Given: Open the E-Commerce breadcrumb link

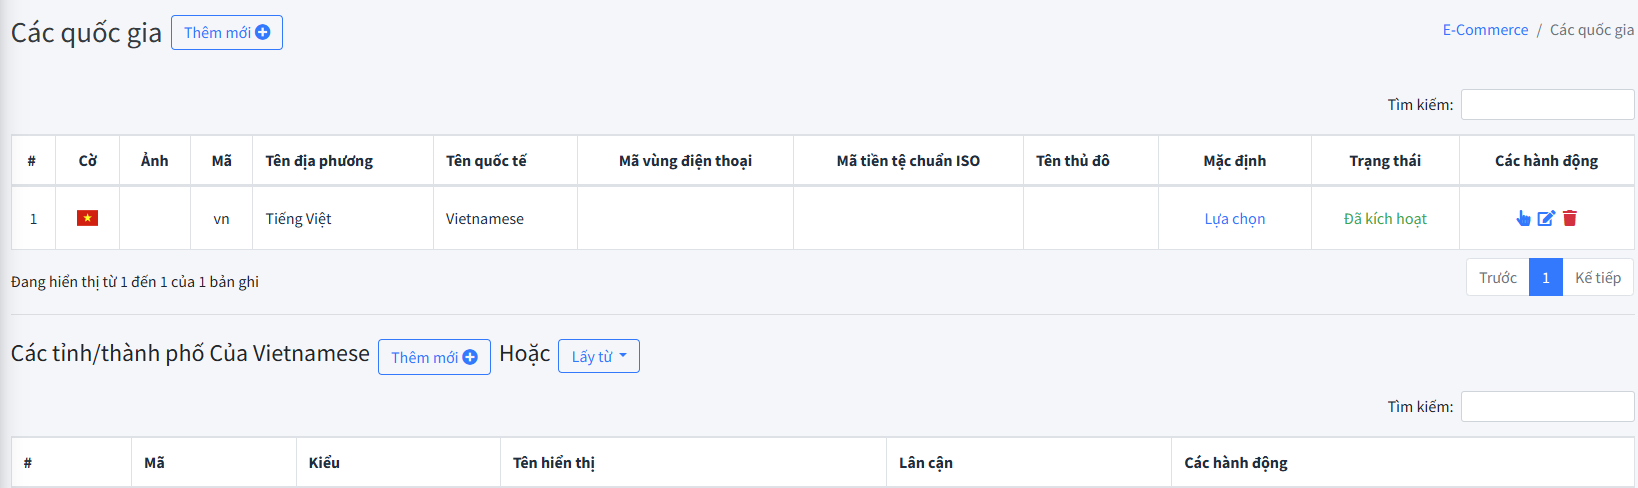Looking at the screenshot, I should 1485,30.
